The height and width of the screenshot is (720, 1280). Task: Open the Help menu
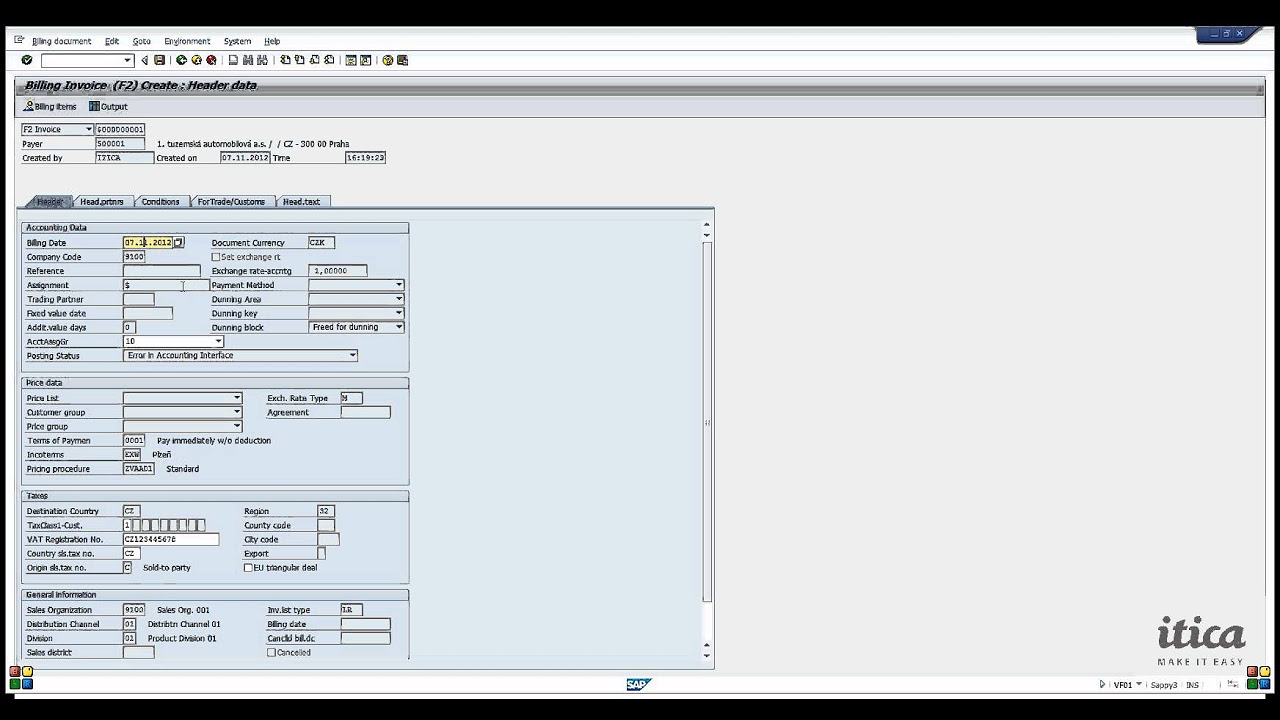272,41
